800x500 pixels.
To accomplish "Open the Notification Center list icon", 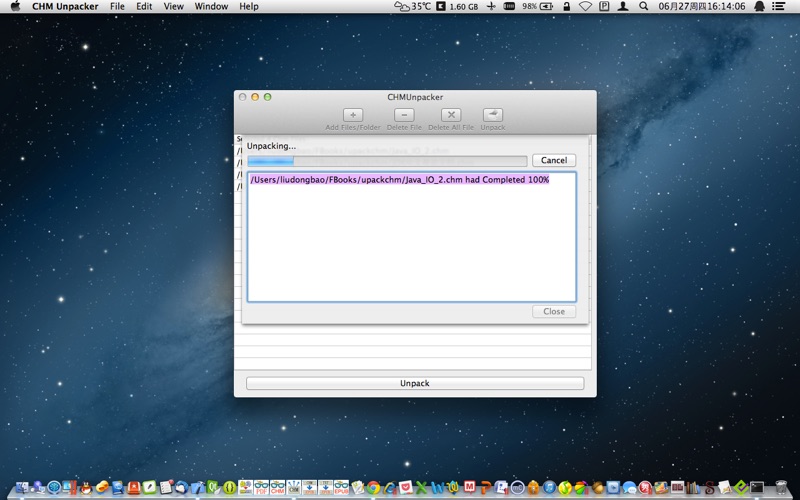I will (779, 6).
